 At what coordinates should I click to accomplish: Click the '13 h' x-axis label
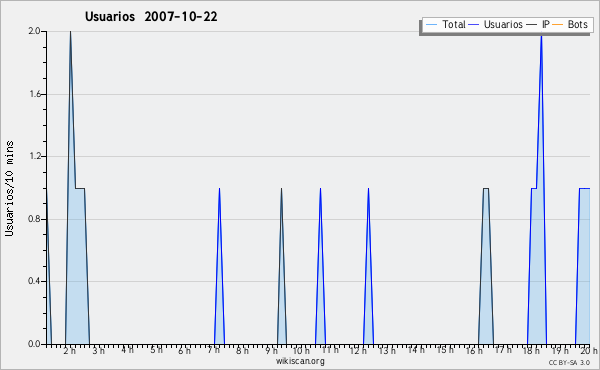(387, 350)
